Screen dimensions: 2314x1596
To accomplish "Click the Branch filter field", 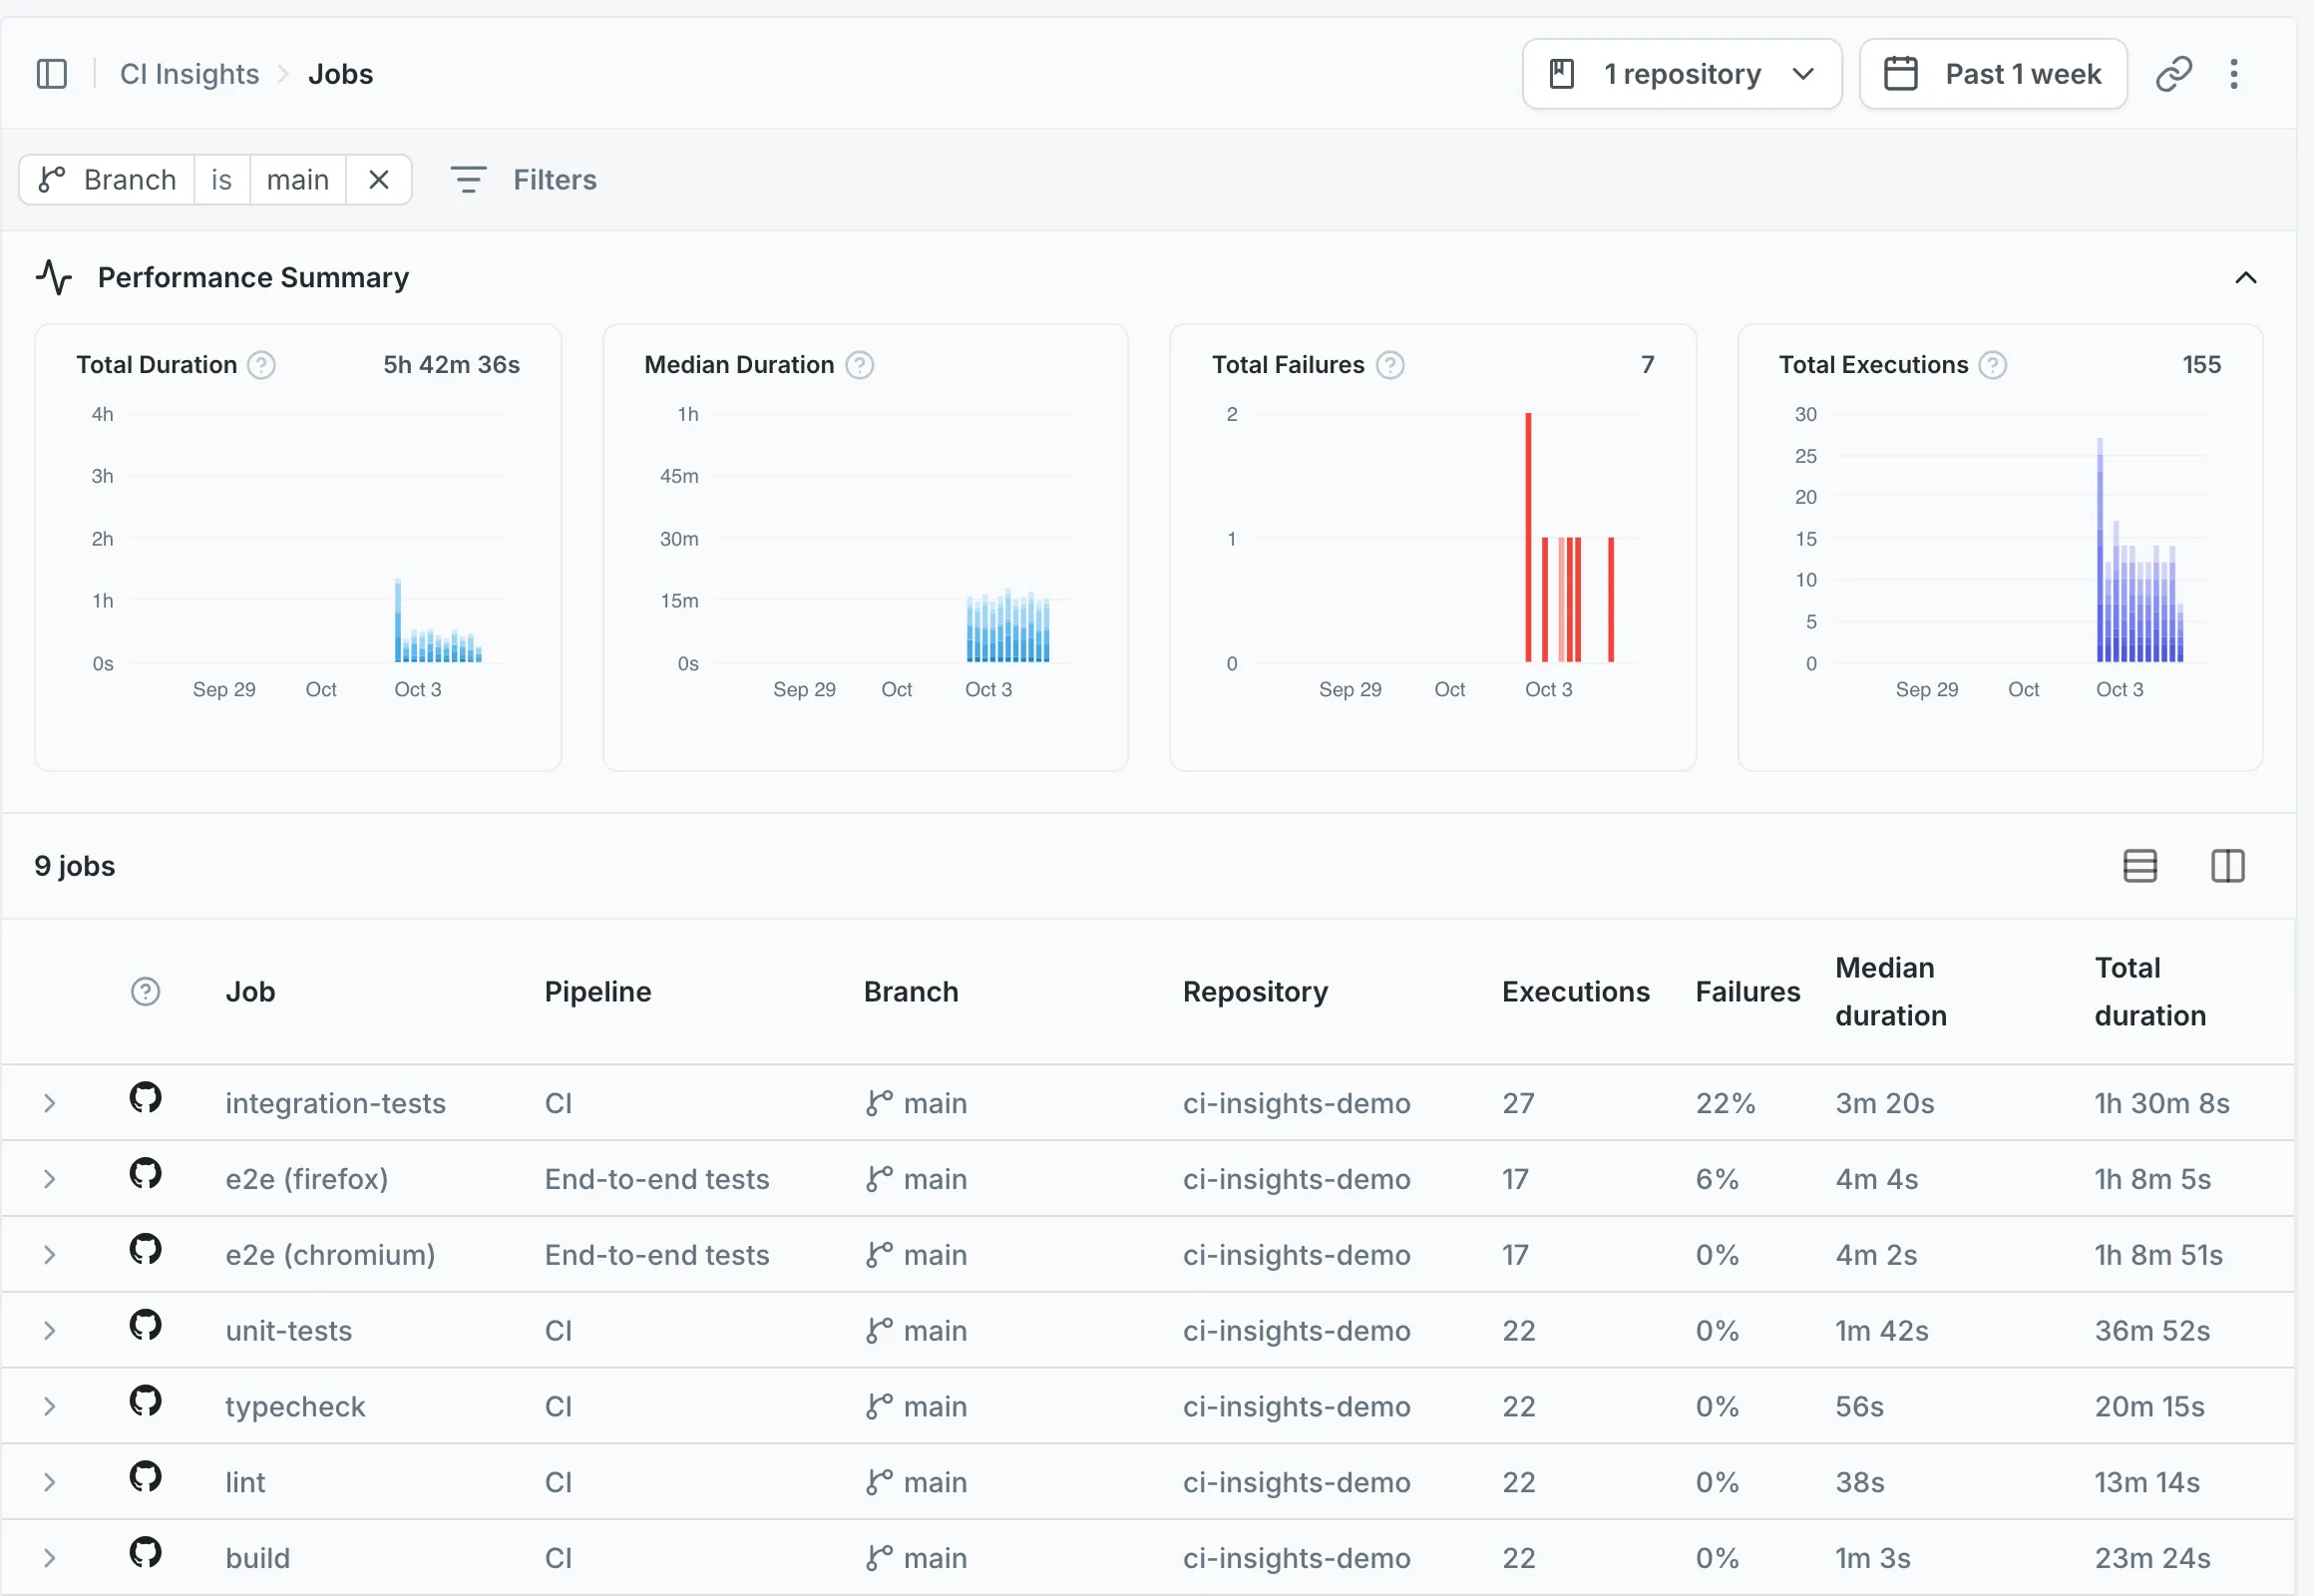I will tap(108, 180).
